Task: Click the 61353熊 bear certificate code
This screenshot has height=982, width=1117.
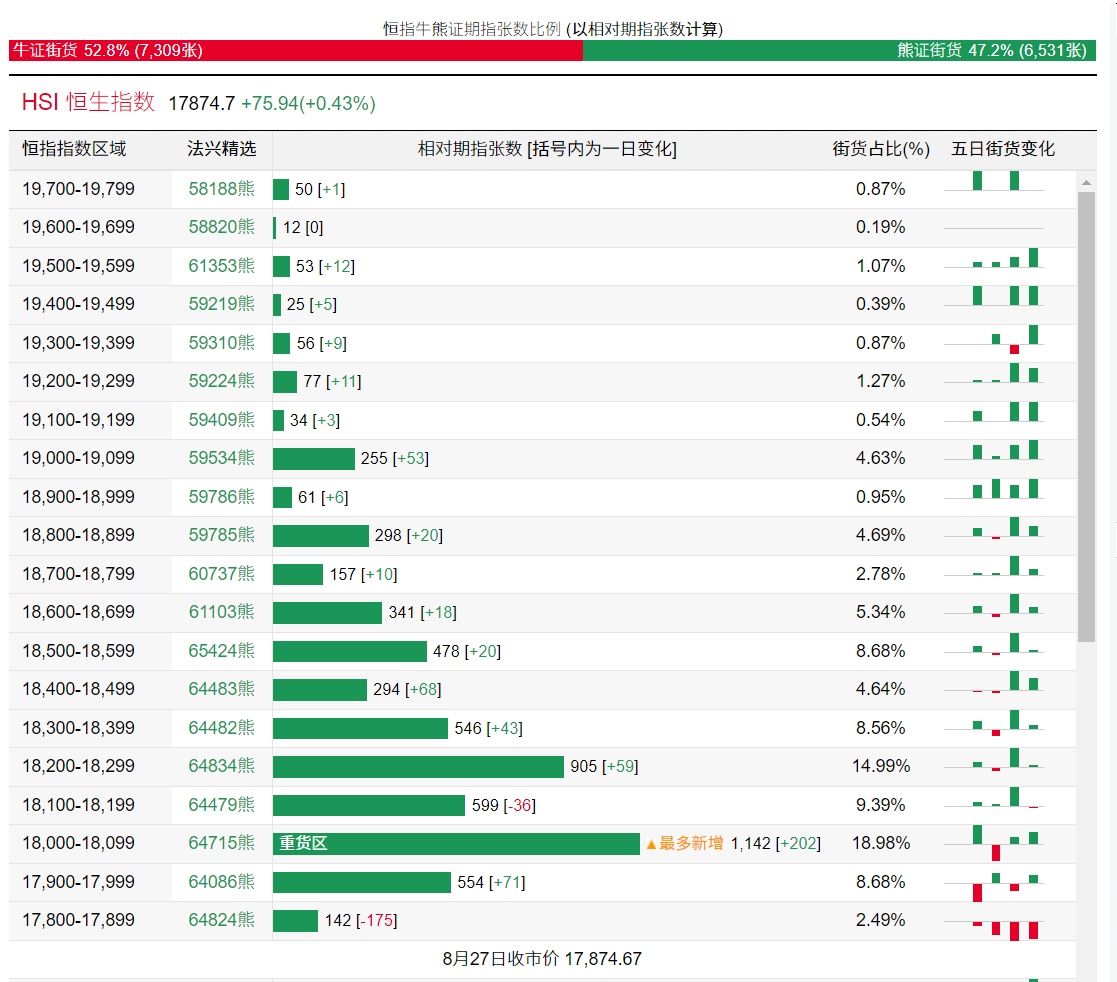Action: [221, 266]
